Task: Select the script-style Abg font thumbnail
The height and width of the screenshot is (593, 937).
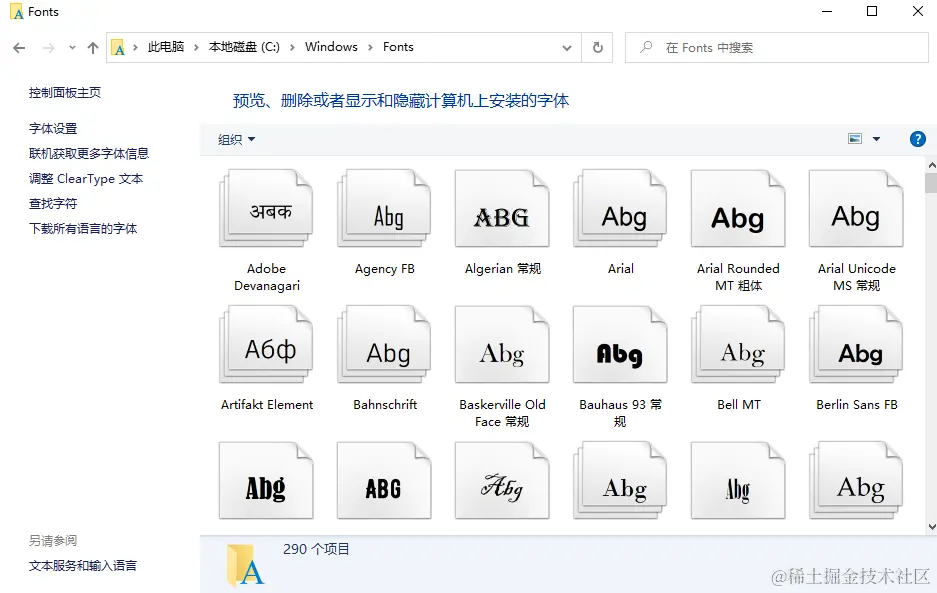Action: click(x=502, y=480)
